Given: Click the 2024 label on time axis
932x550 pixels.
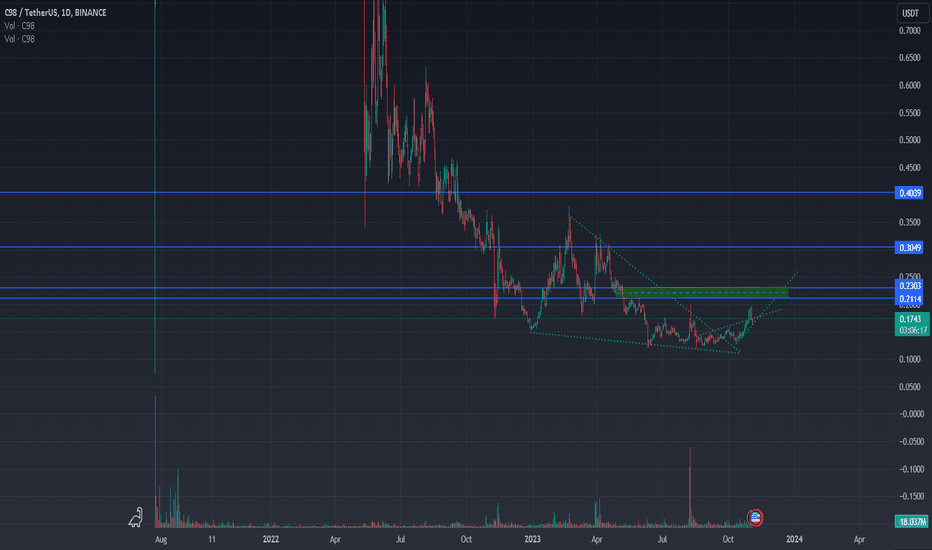Looking at the screenshot, I should [x=794, y=539].
